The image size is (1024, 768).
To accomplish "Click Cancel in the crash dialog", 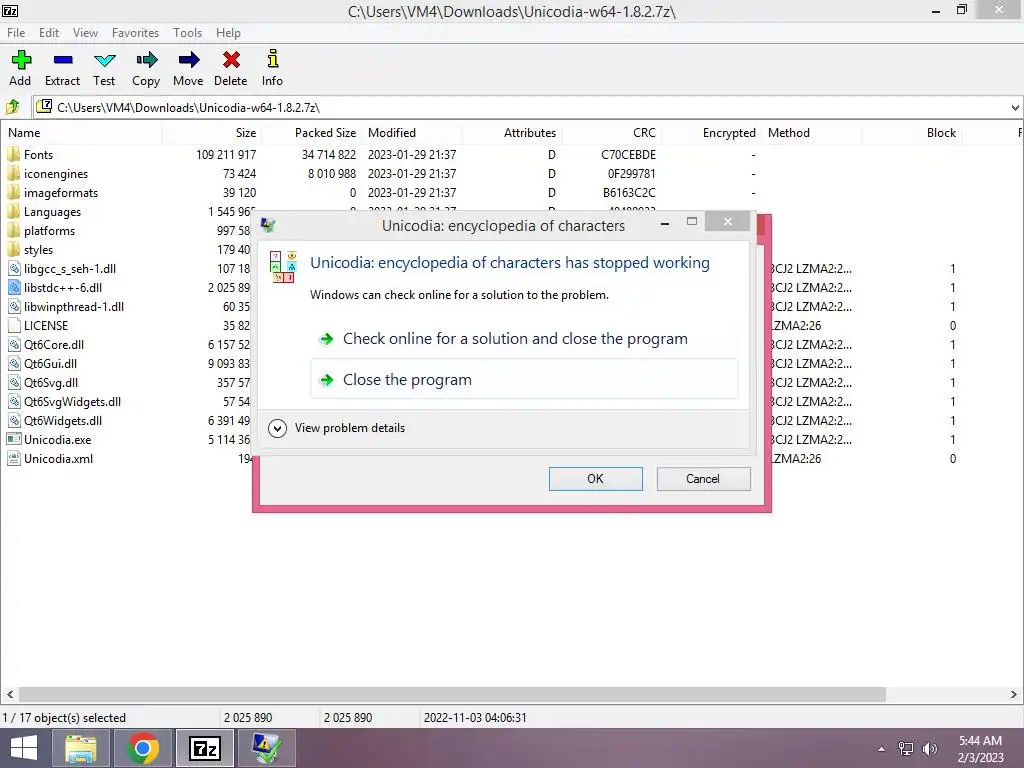I will pyautogui.click(x=703, y=479).
